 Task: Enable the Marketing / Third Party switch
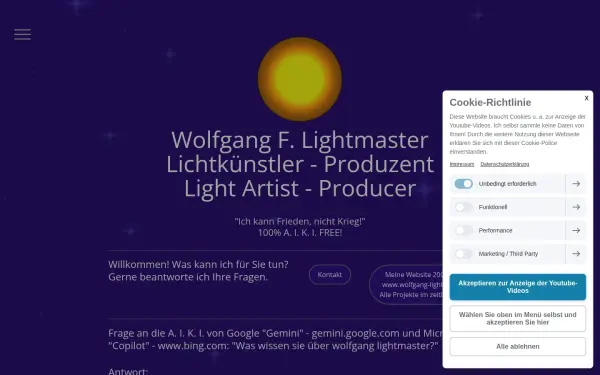coord(463,254)
